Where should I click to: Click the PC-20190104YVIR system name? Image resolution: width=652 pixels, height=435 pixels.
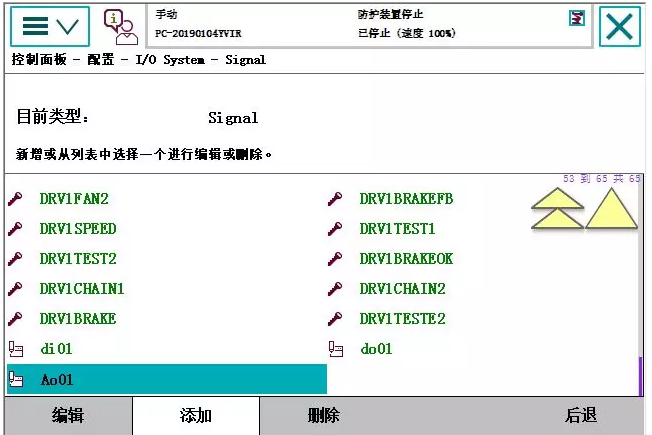pyautogui.click(x=198, y=34)
